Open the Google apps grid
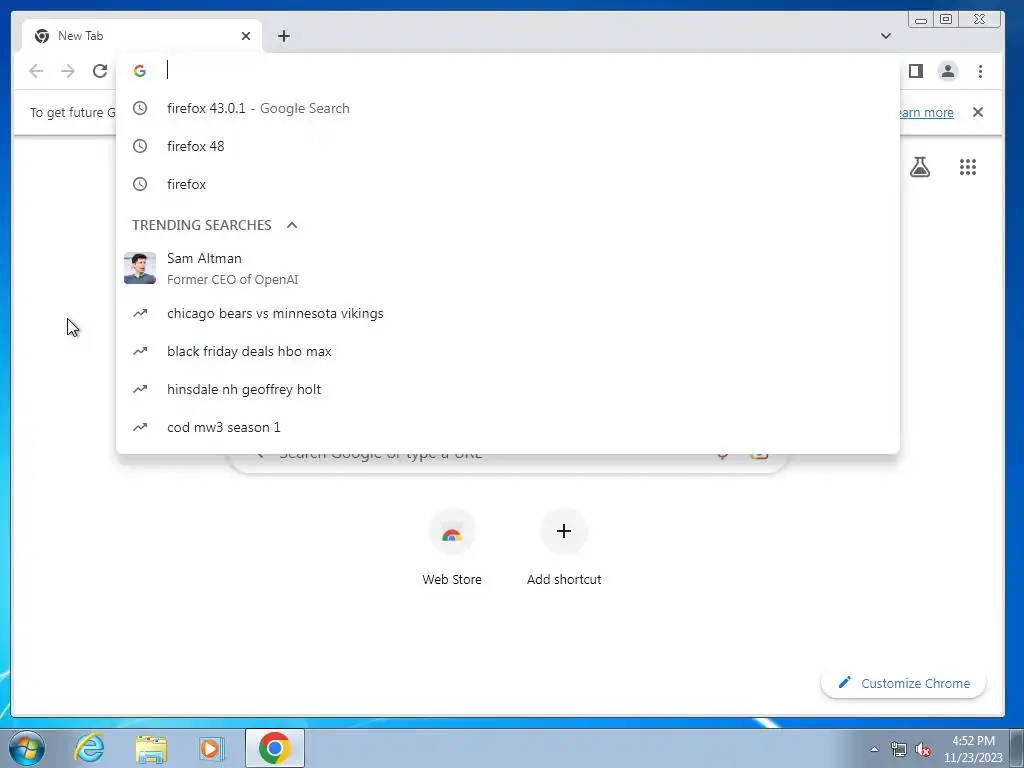 968,167
